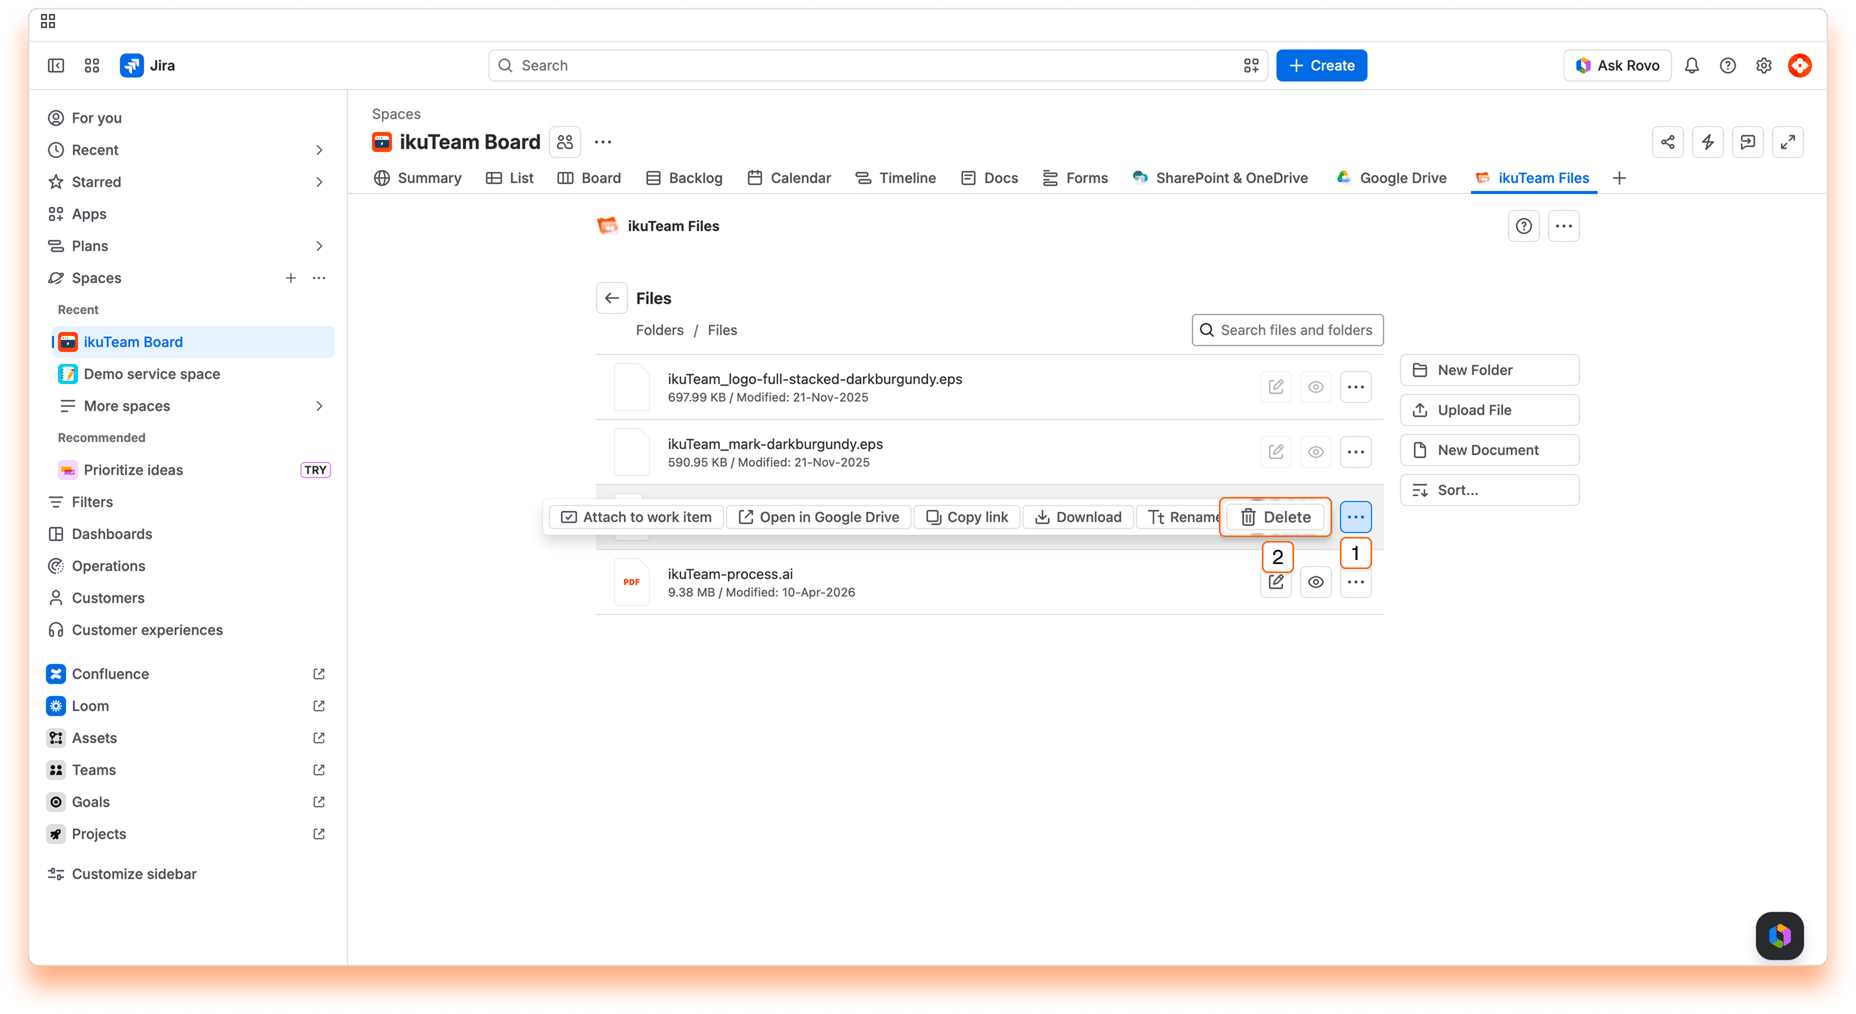Image resolution: width=1856 pixels, height=1014 pixels.
Task: Expand the Starred section chevron
Action: (319, 182)
